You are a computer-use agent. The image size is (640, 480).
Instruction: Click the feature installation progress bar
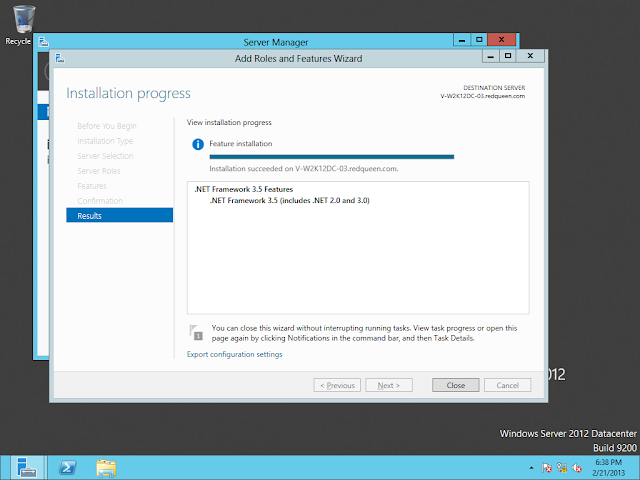point(331,157)
